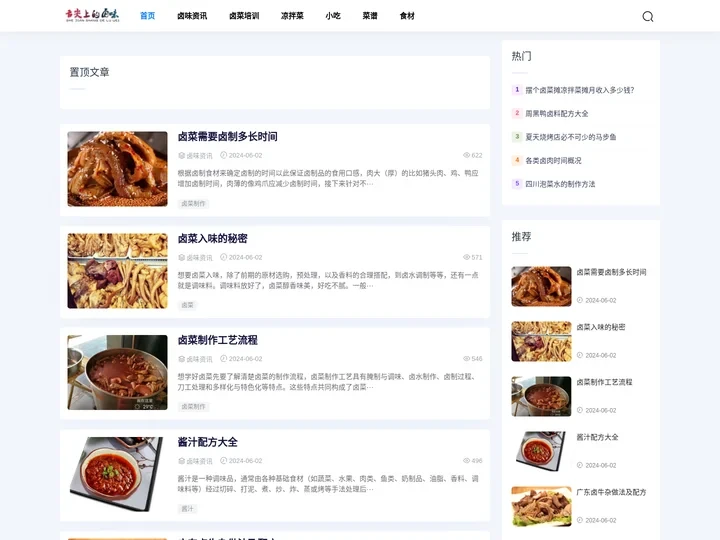Open hot item 2 周黑鸭卤料配方大全
Image resolution: width=720 pixels, height=540 pixels.
(557, 113)
